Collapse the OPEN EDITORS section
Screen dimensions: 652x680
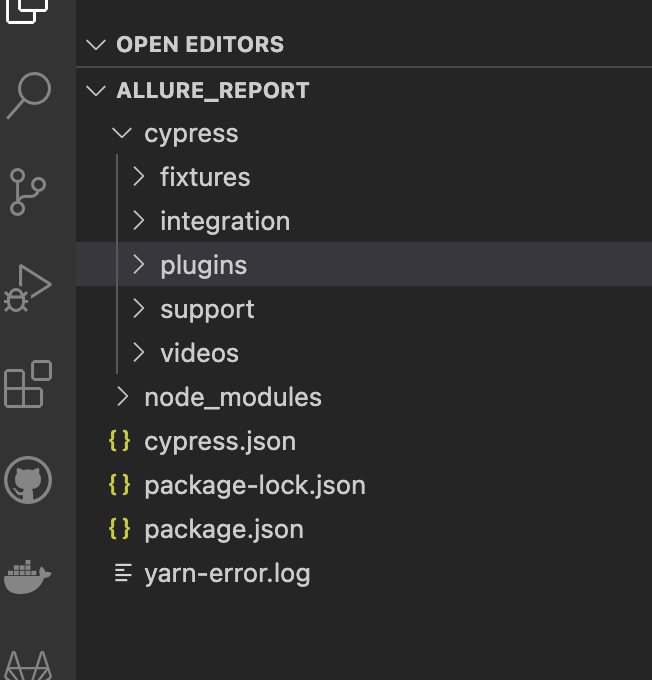[96, 45]
